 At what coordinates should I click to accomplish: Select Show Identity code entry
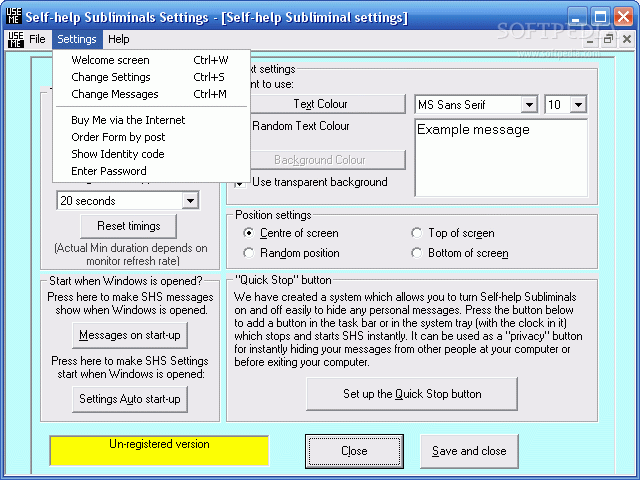[x=151, y=154]
